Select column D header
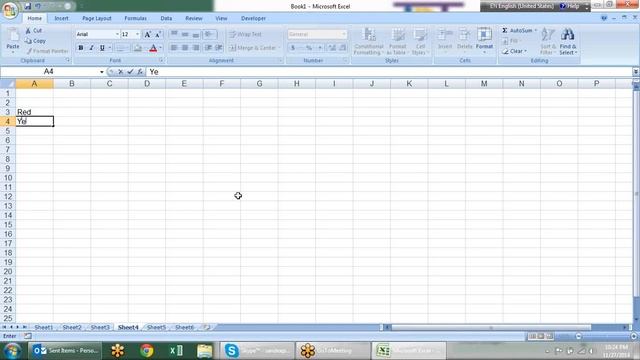The height and width of the screenshot is (360, 640). [147, 84]
